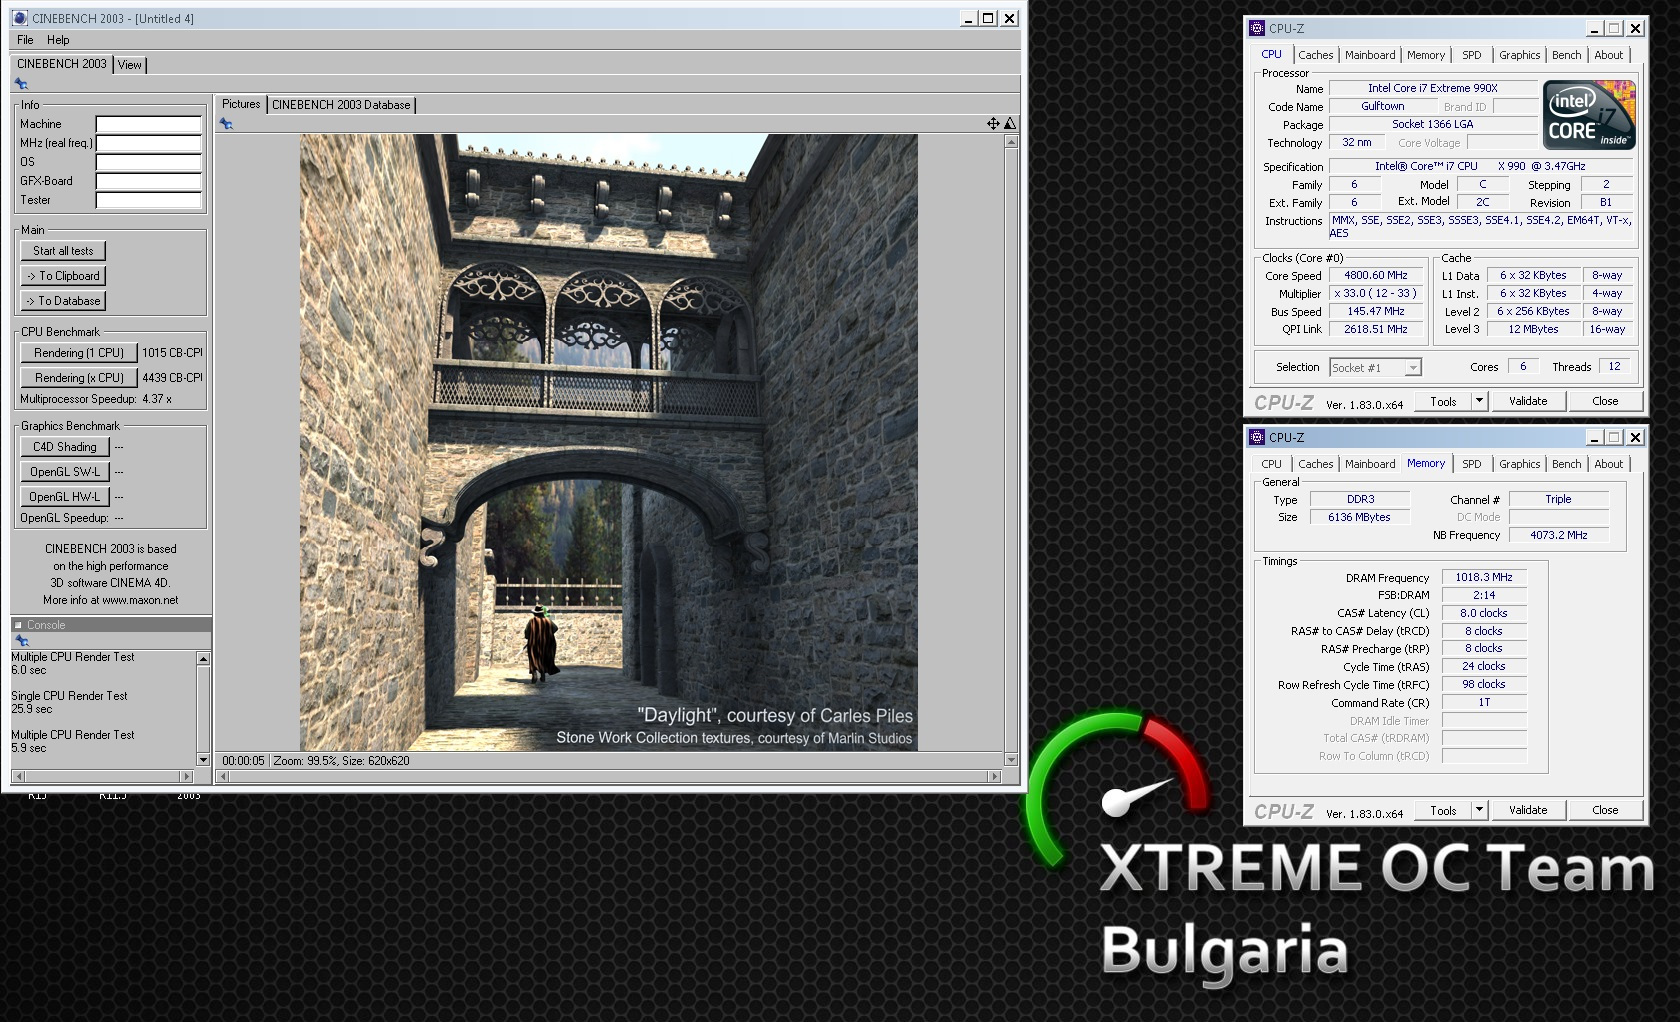Run the Rendering (1 CPU) benchmark
The width and height of the screenshot is (1680, 1022).
(79, 353)
